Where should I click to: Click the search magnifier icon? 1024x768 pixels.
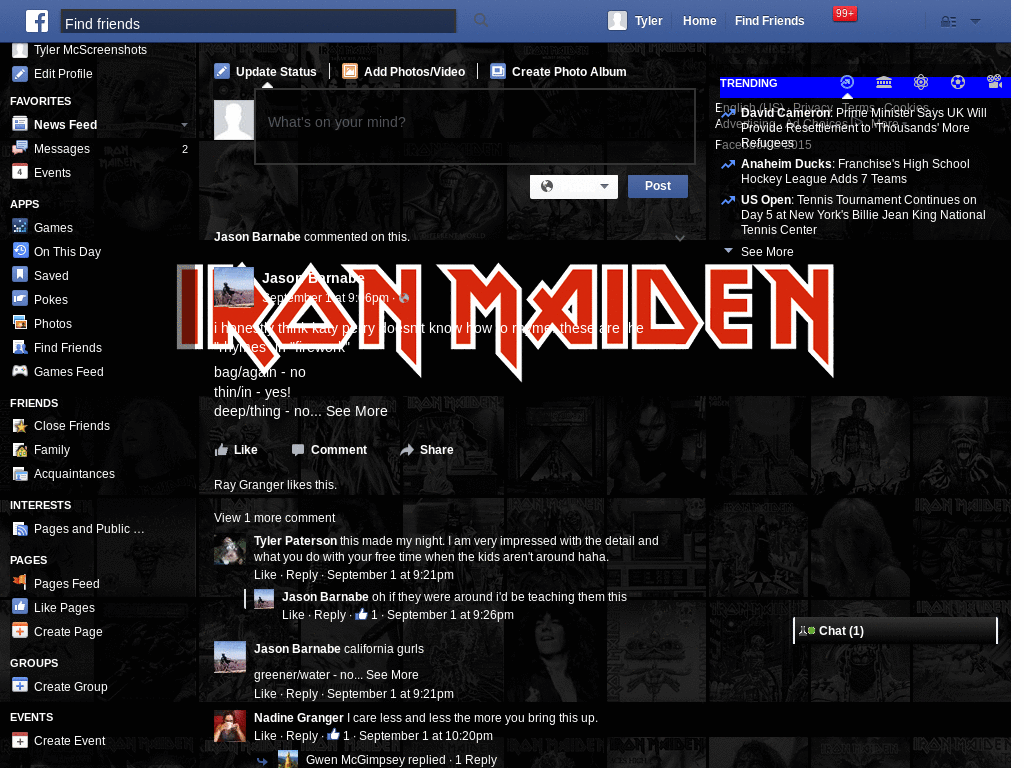[x=481, y=20]
